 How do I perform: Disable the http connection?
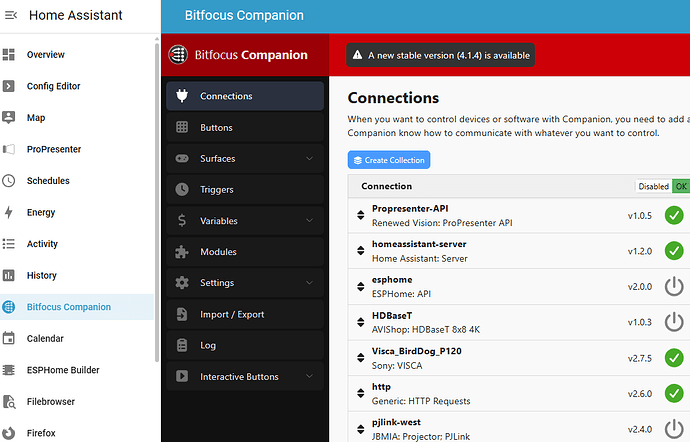coord(674,393)
